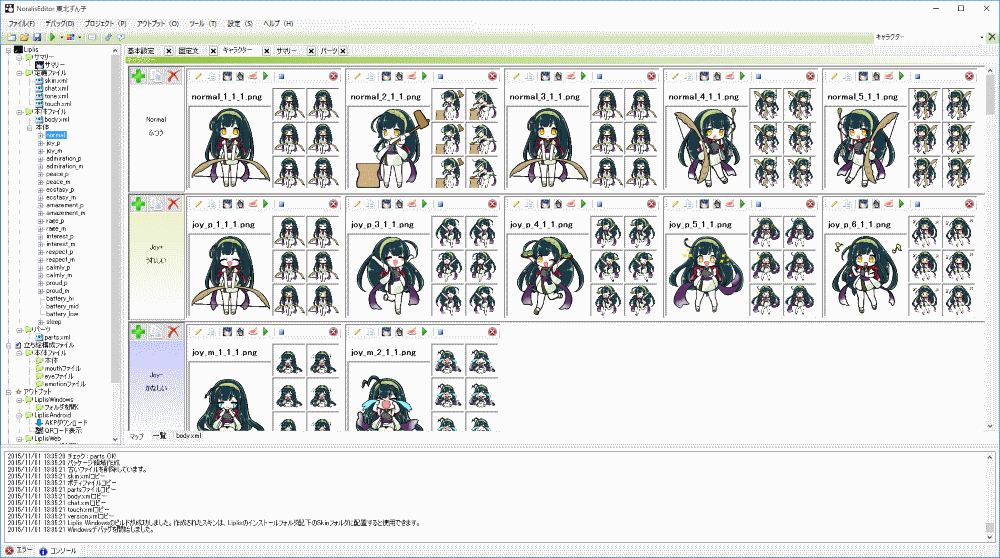Click the green plus icon in Normal row

pos(138,77)
